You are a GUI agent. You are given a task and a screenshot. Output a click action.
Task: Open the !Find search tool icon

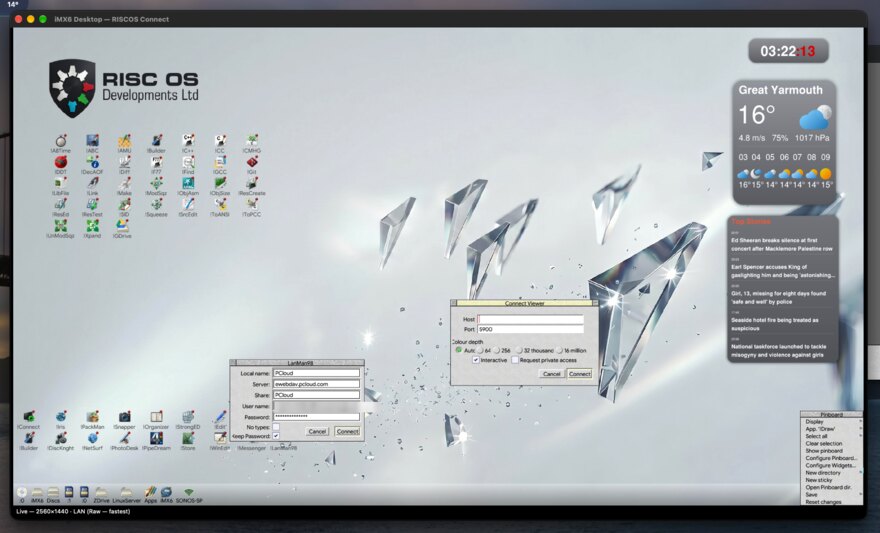pyautogui.click(x=188, y=162)
